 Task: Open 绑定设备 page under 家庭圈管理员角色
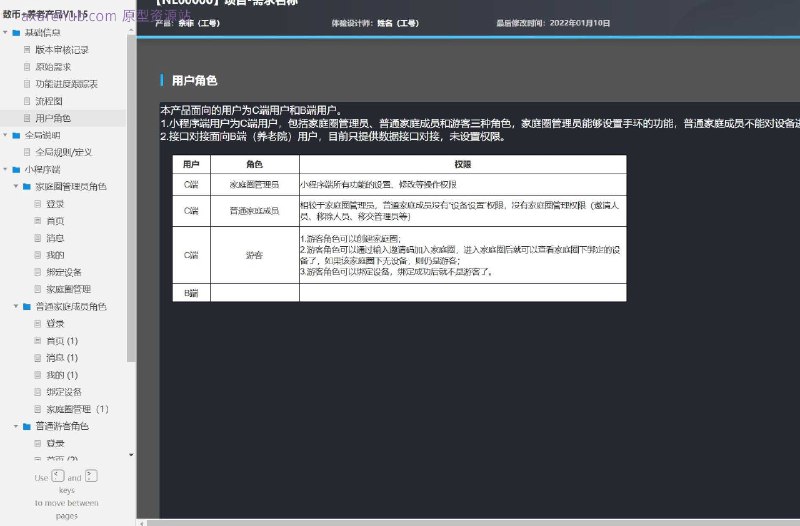point(64,272)
